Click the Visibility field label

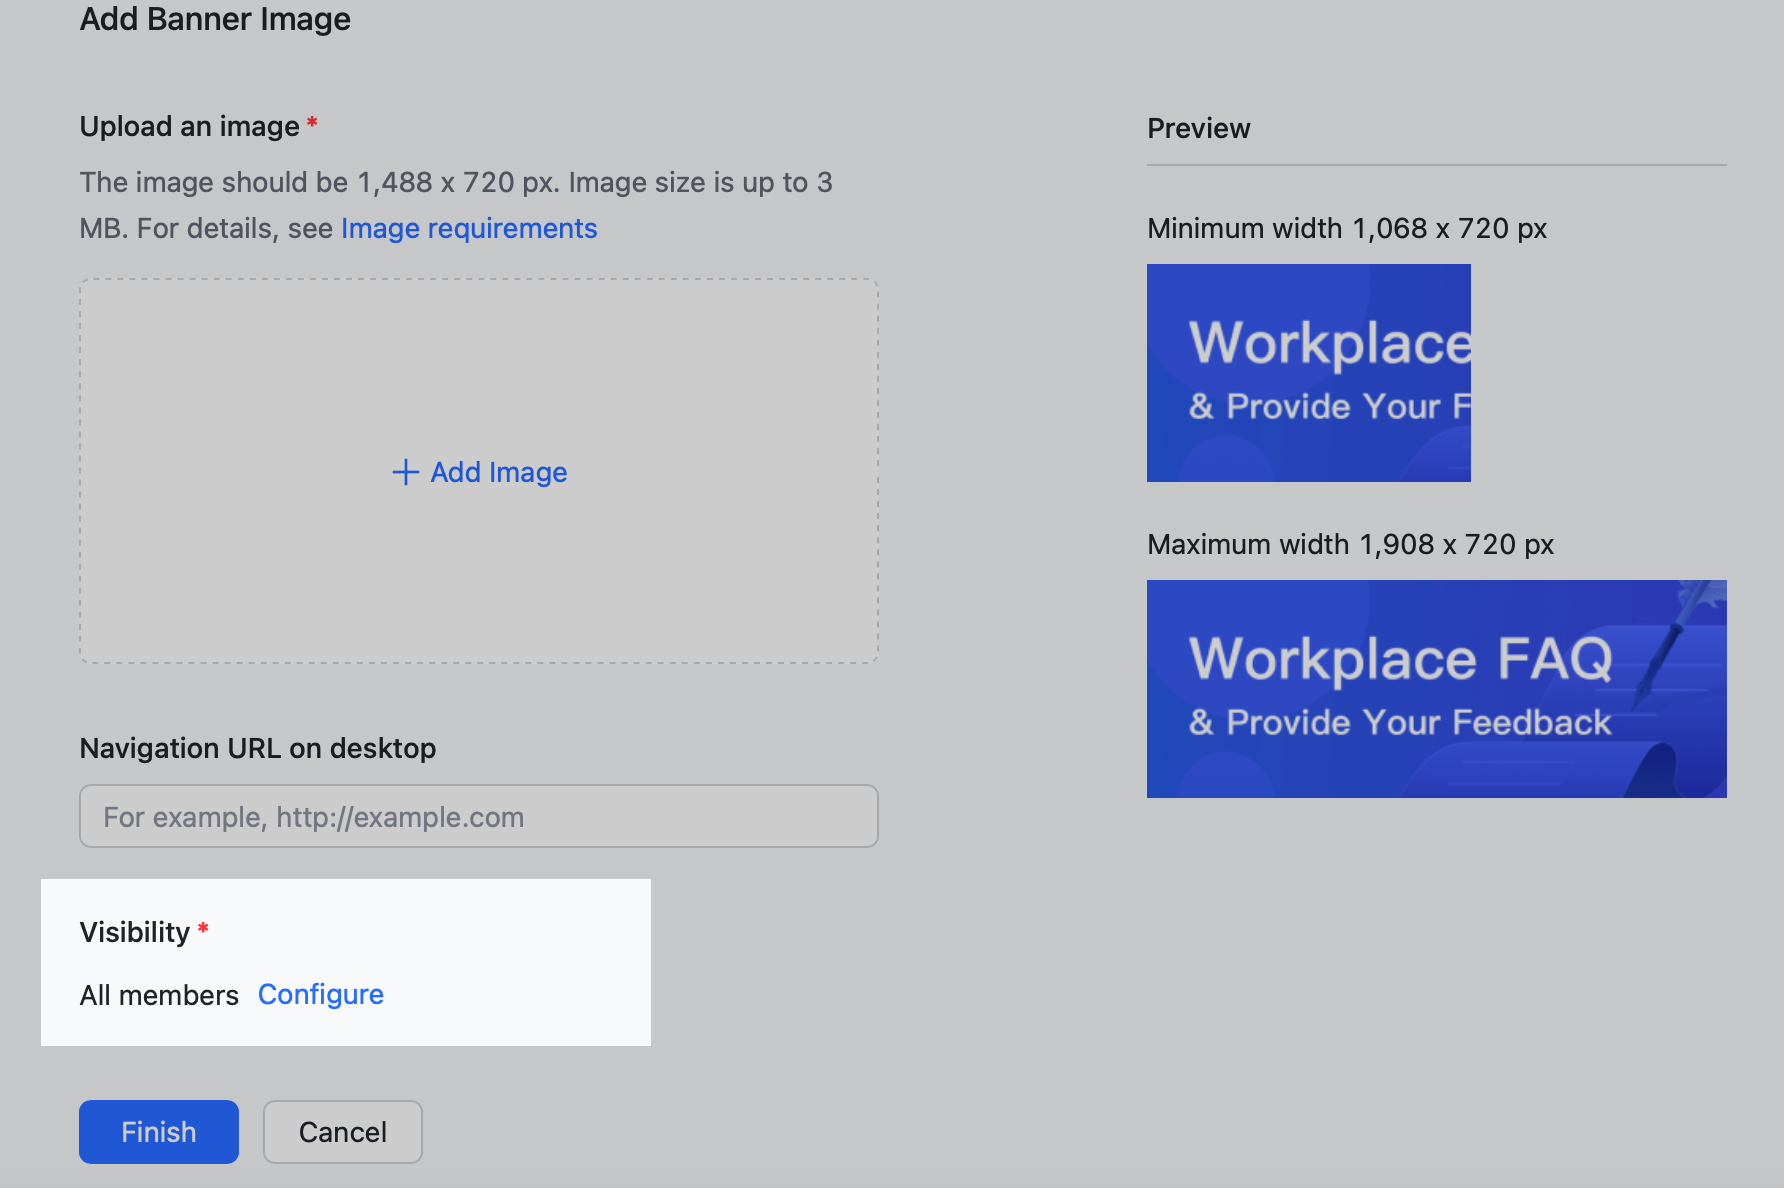point(135,931)
